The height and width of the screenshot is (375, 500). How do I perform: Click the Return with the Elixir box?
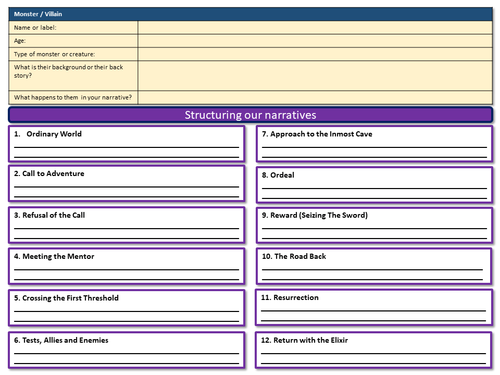(374, 350)
